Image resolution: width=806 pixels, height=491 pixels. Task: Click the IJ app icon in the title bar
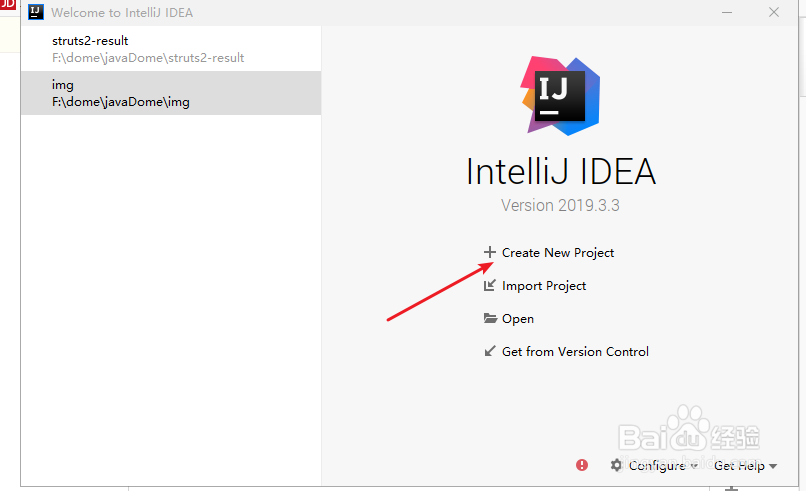point(36,13)
